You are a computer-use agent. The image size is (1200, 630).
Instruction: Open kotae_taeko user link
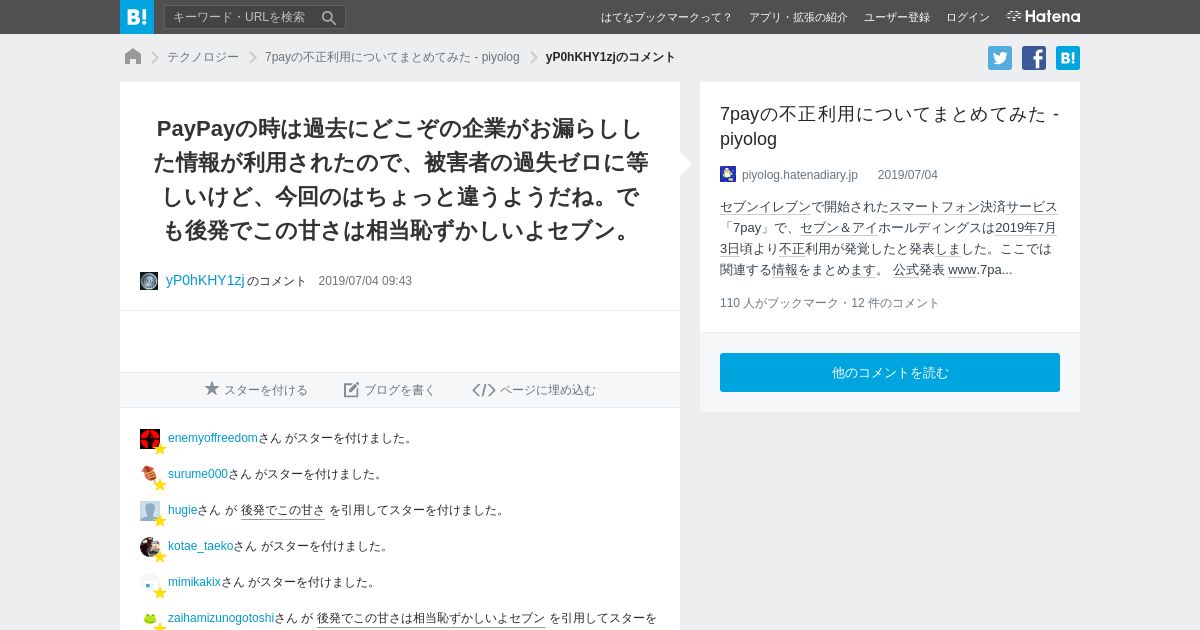point(200,546)
